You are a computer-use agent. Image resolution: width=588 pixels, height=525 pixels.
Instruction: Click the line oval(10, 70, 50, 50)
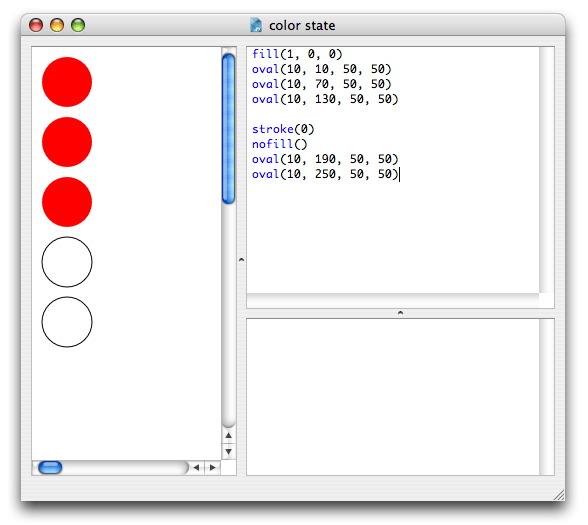coord(321,84)
